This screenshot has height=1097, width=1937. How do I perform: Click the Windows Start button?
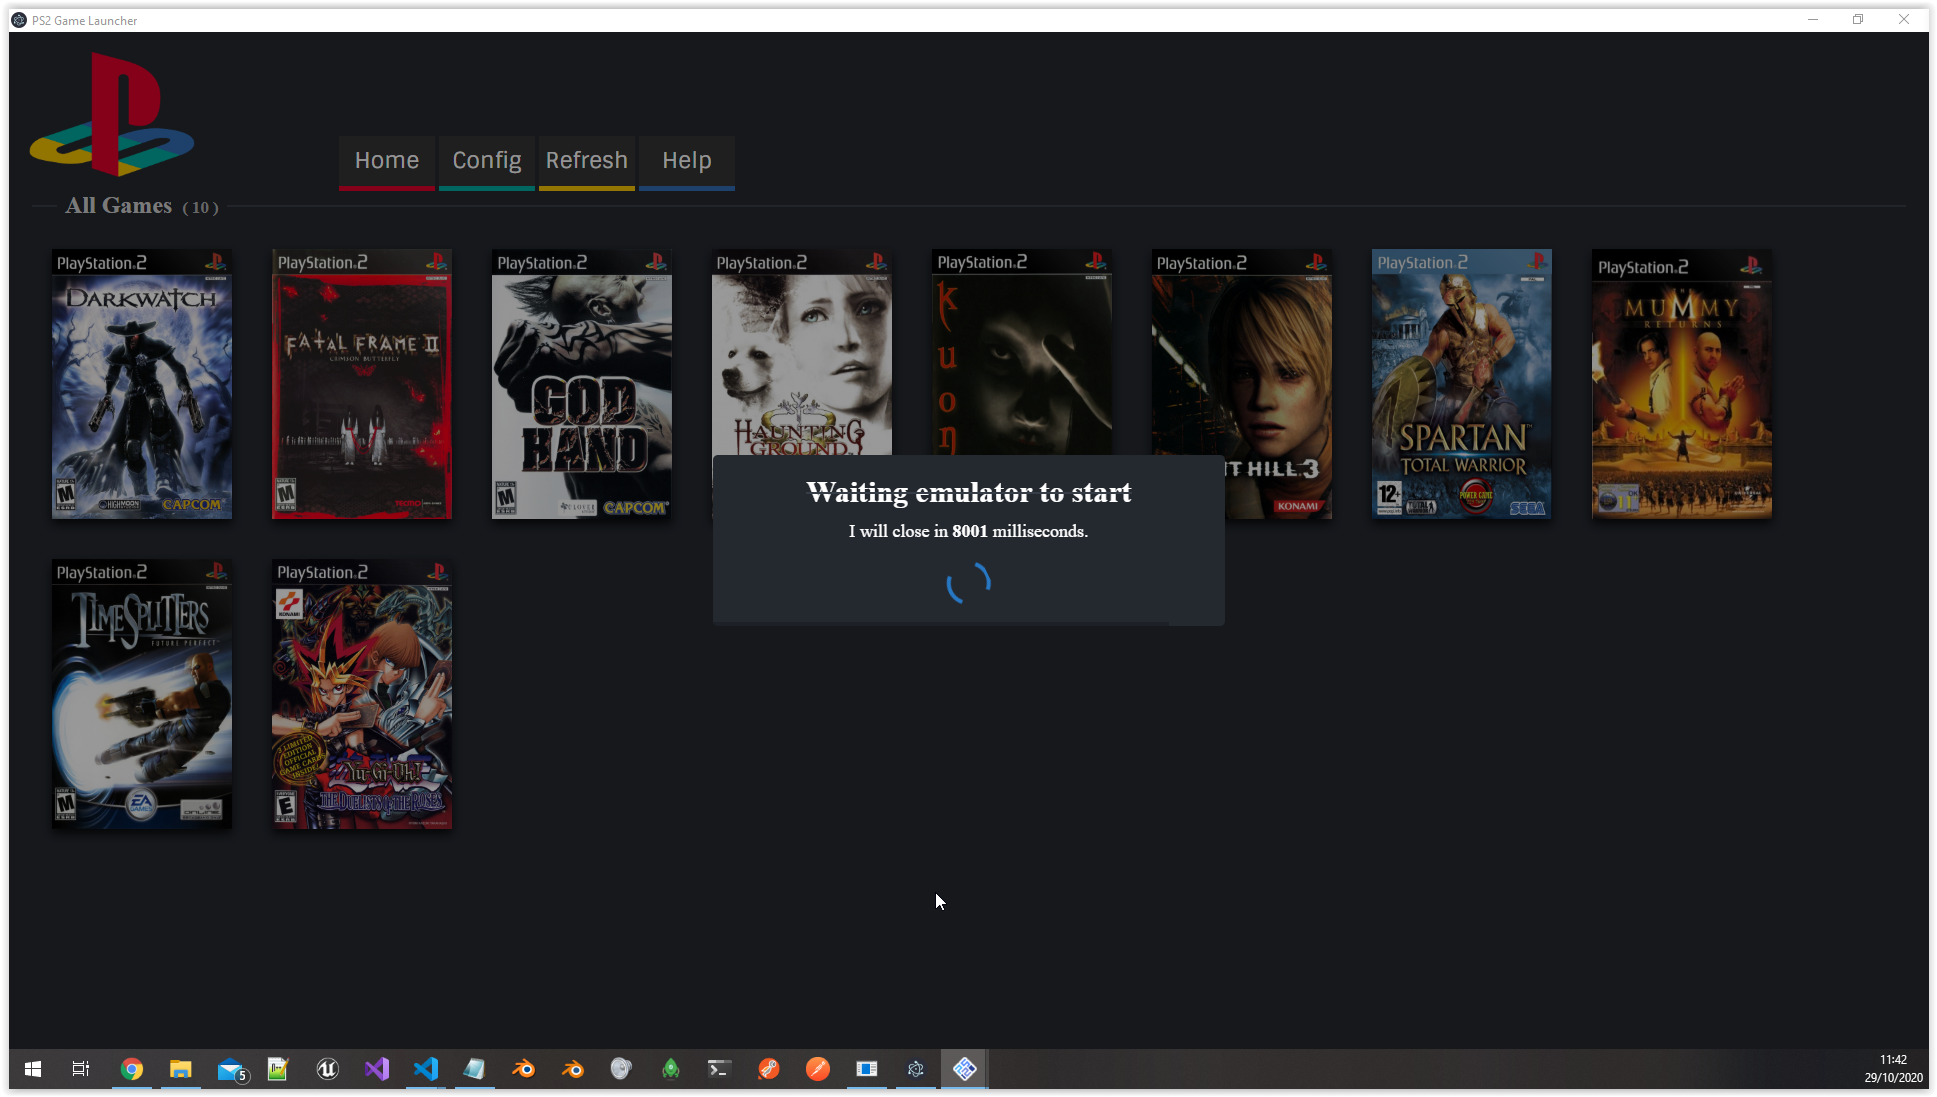pos(33,1069)
